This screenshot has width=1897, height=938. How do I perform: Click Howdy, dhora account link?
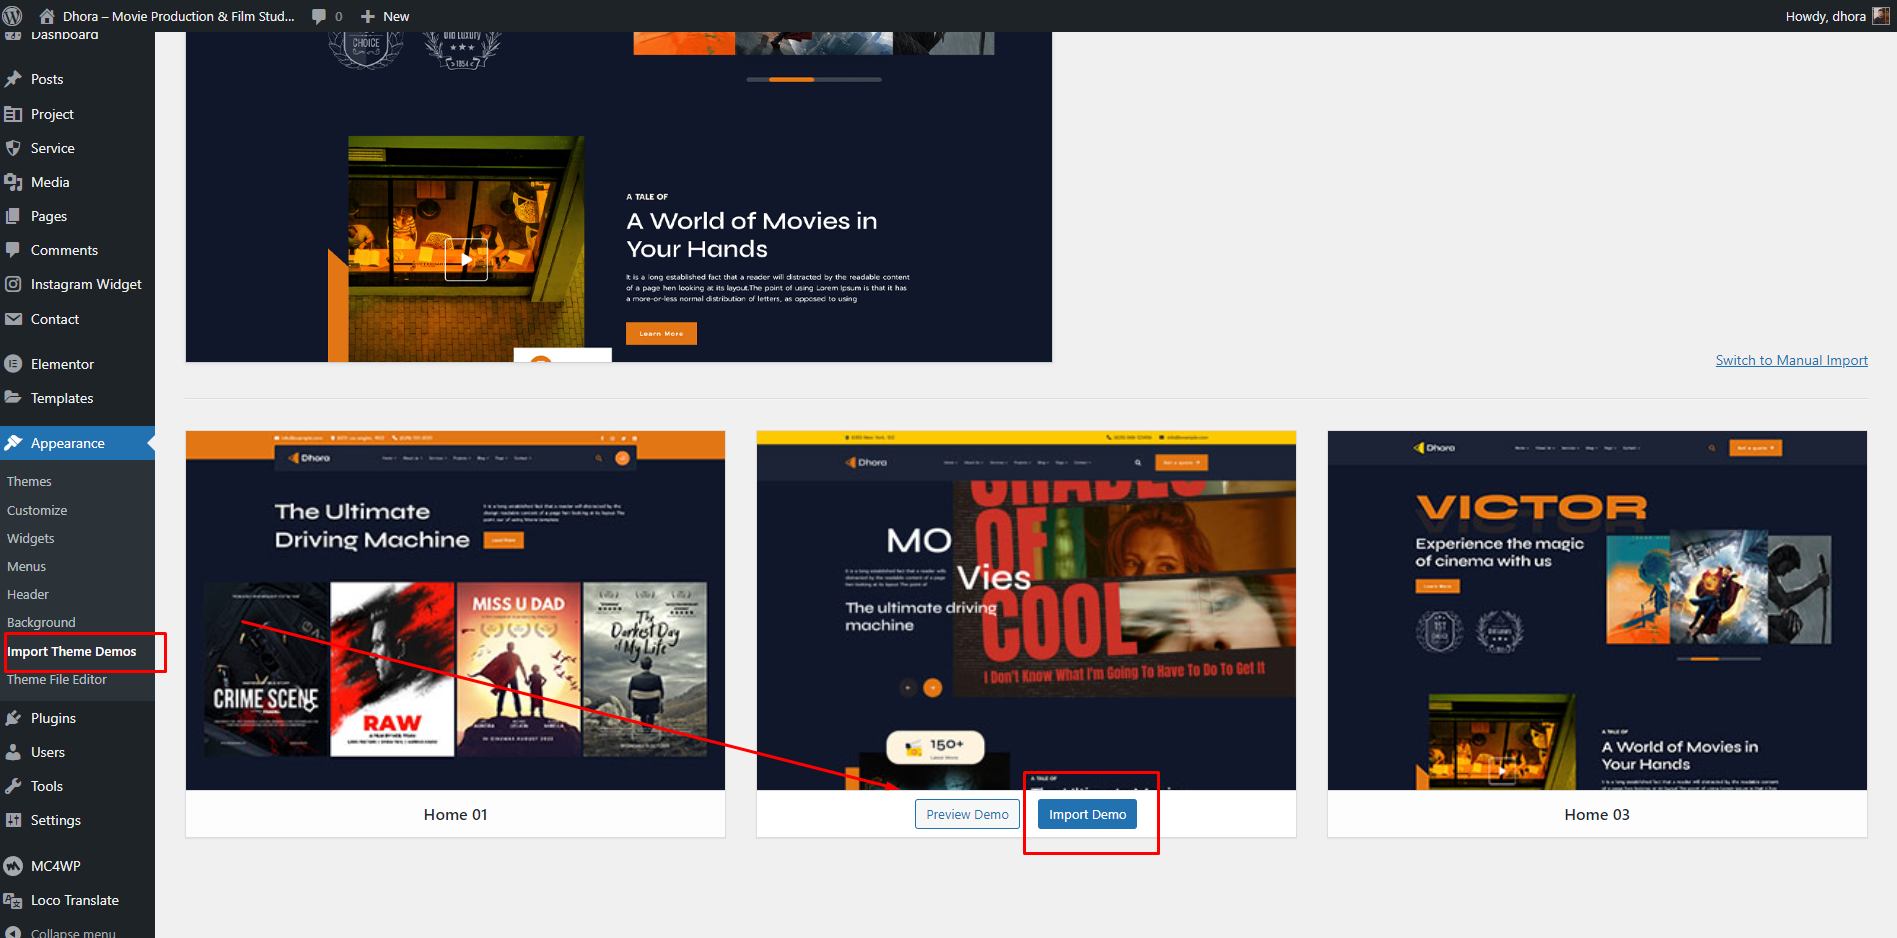(x=1825, y=16)
